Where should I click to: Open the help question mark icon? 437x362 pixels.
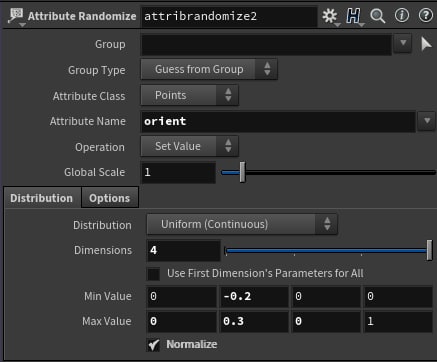pos(426,15)
